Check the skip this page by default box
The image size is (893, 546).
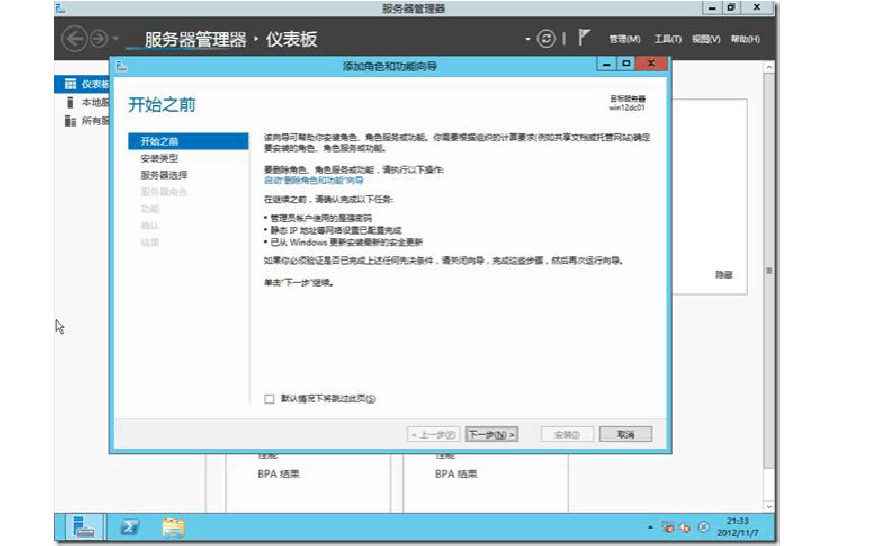click(269, 399)
